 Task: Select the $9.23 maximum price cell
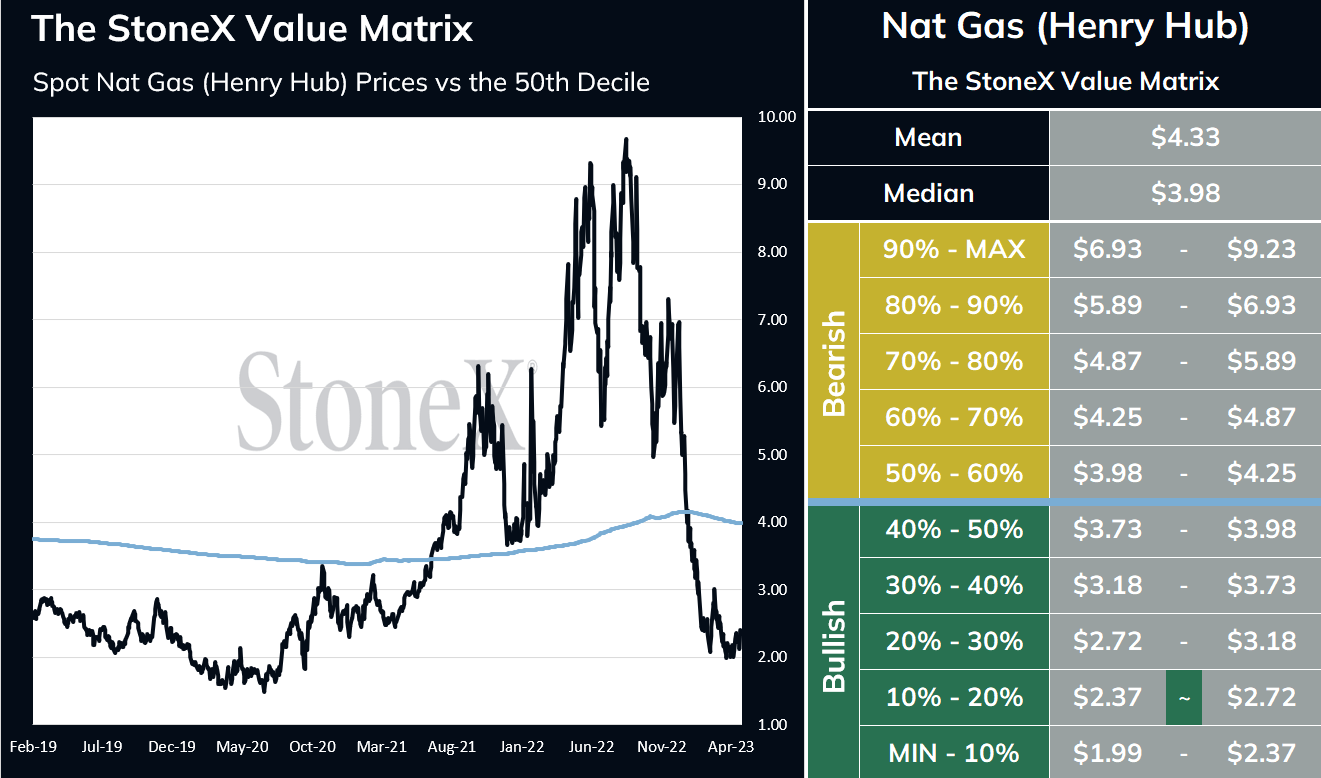pos(1261,249)
